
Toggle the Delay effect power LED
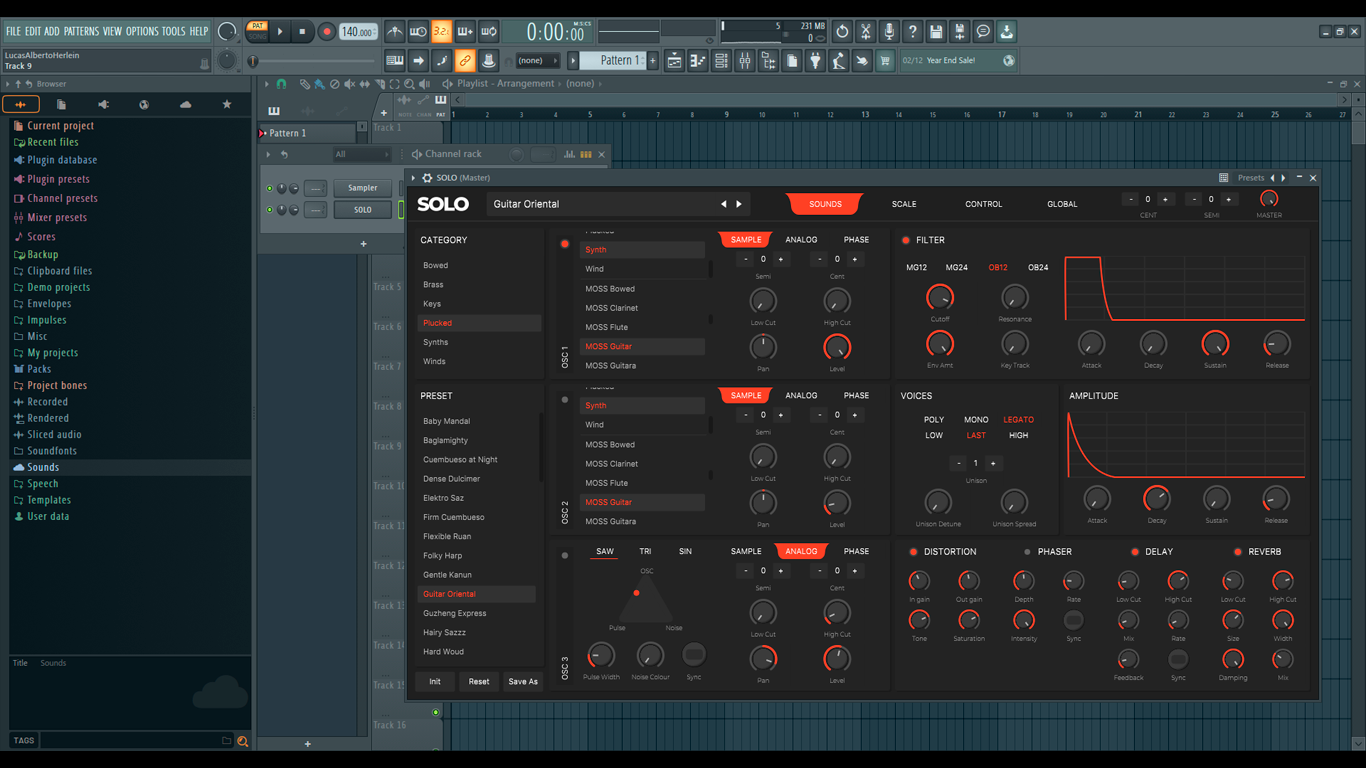(x=1134, y=552)
